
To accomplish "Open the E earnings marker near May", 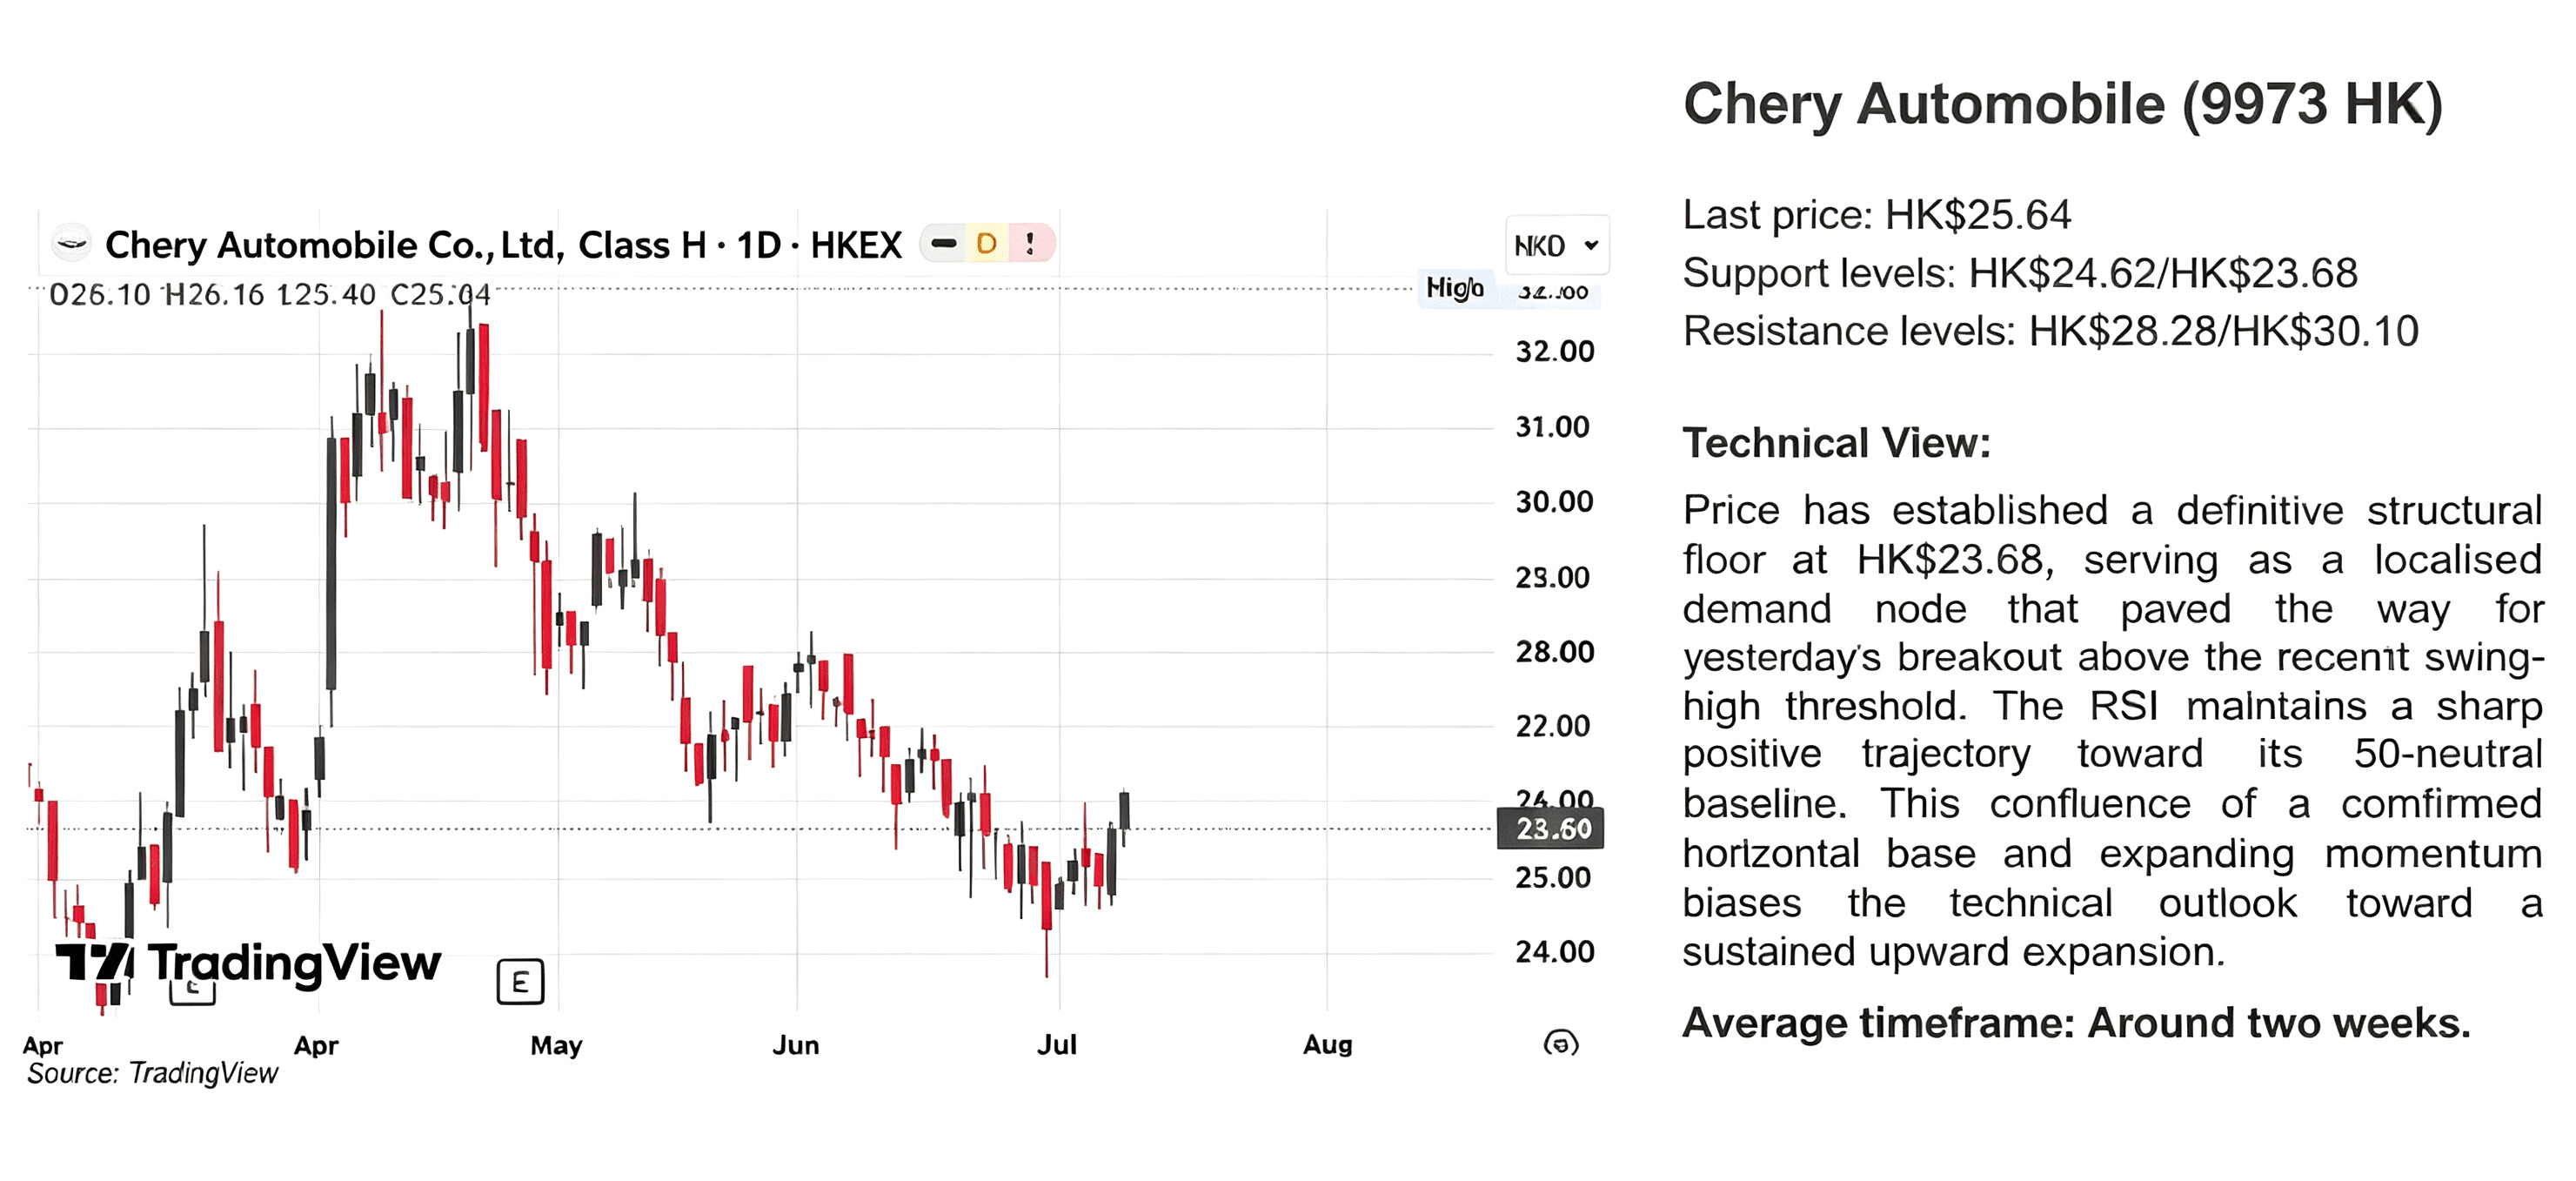I will 520,982.
